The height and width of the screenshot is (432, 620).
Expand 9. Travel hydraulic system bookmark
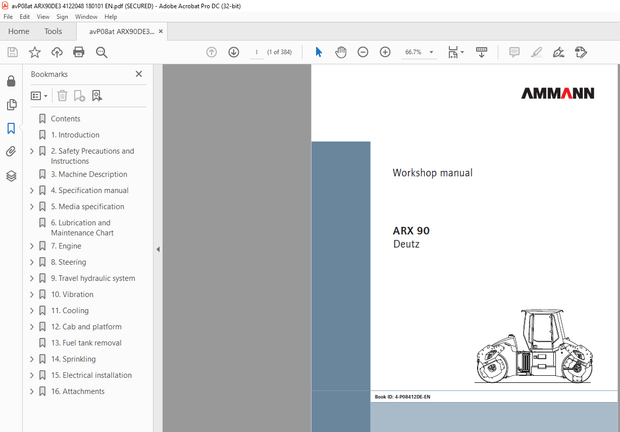click(x=32, y=278)
